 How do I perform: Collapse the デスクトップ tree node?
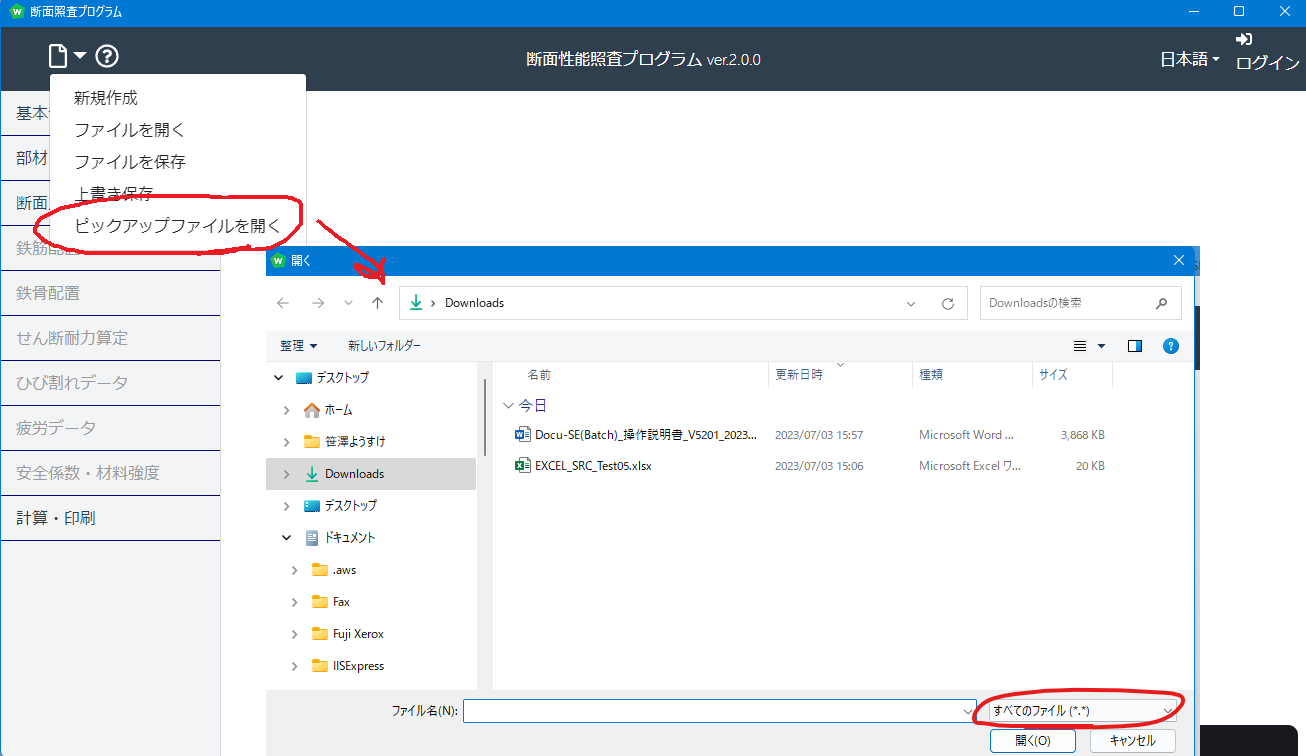pos(278,377)
